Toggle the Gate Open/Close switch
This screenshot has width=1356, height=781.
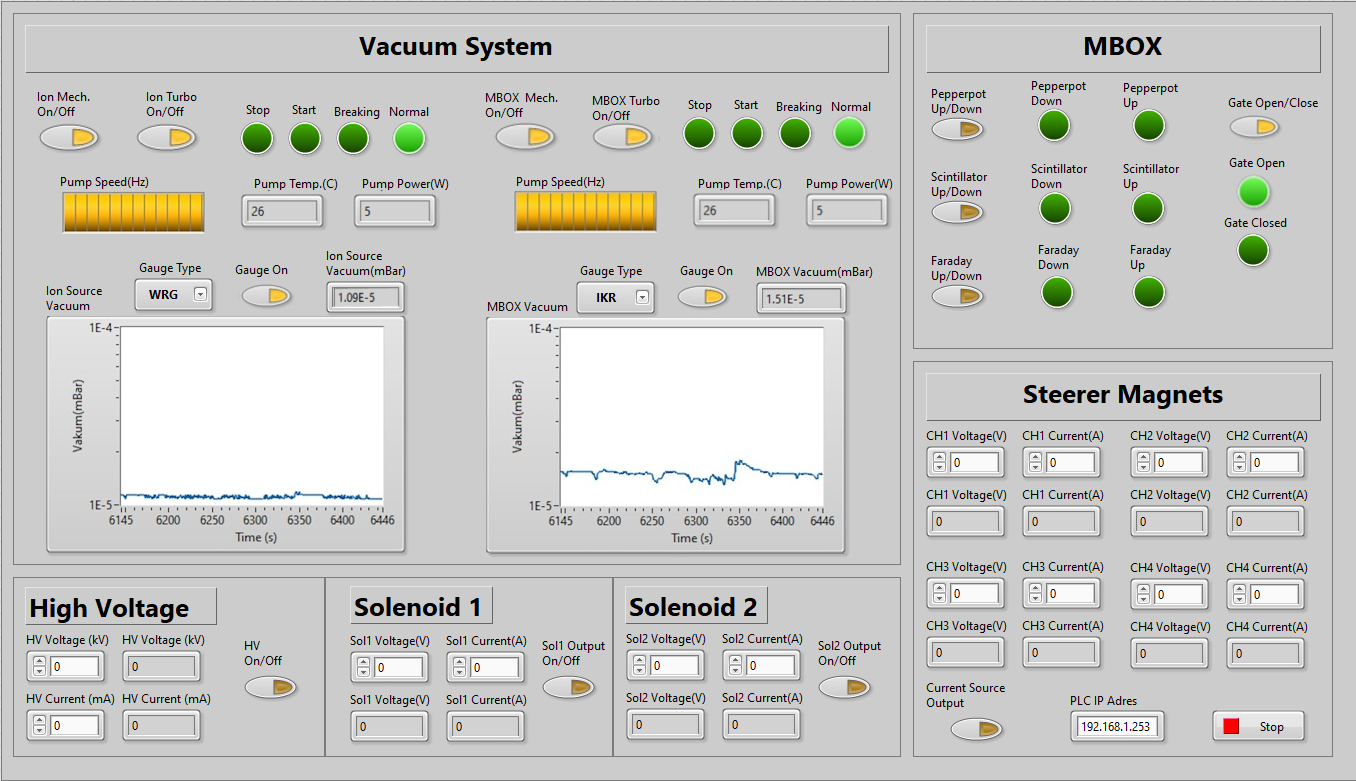tap(1254, 127)
